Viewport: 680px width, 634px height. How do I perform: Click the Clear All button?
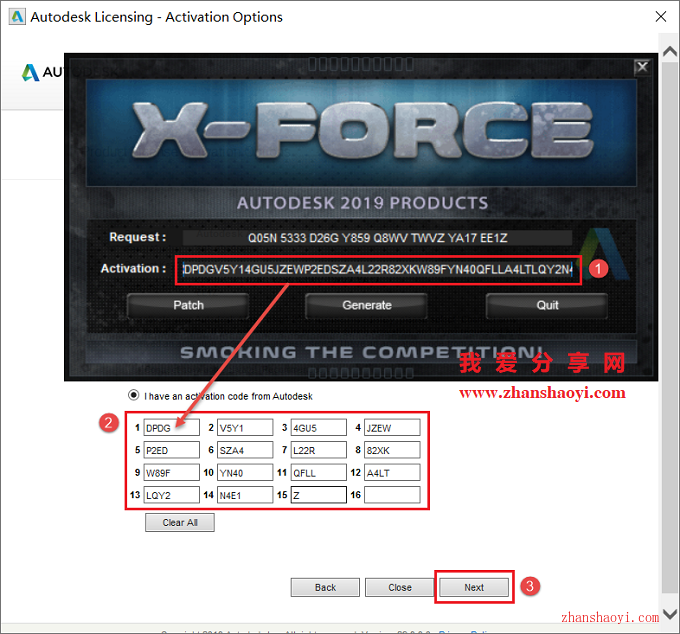pos(180,523)
